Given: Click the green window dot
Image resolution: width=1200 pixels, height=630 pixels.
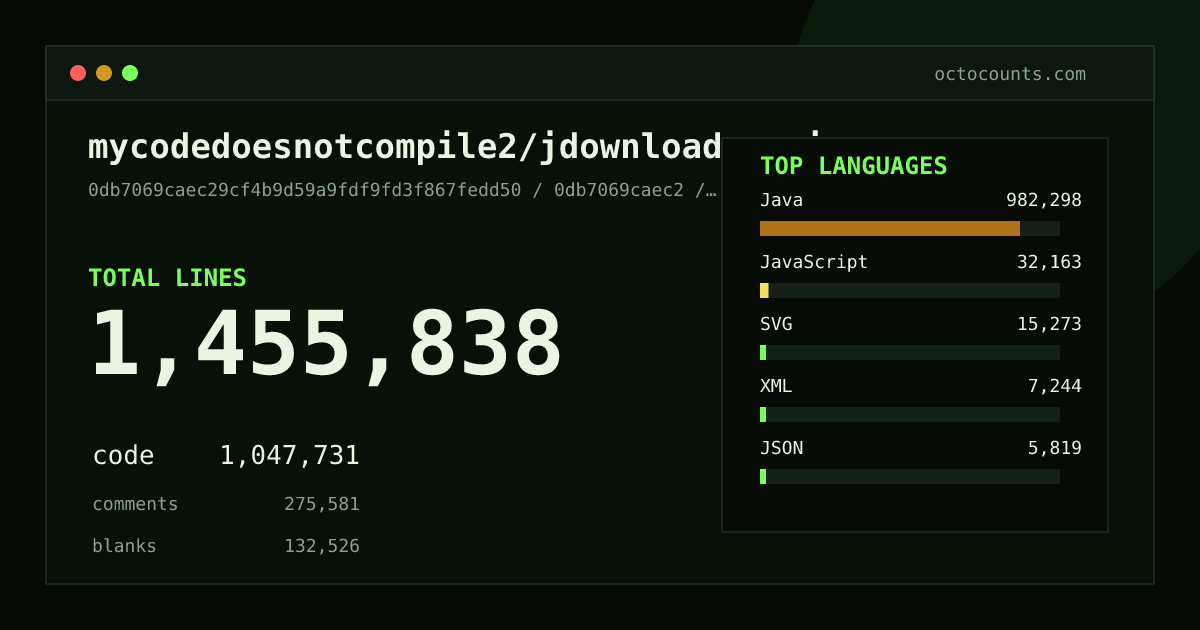Looking at the screenshot, I should pyautogui.click(x=130, y=73).
